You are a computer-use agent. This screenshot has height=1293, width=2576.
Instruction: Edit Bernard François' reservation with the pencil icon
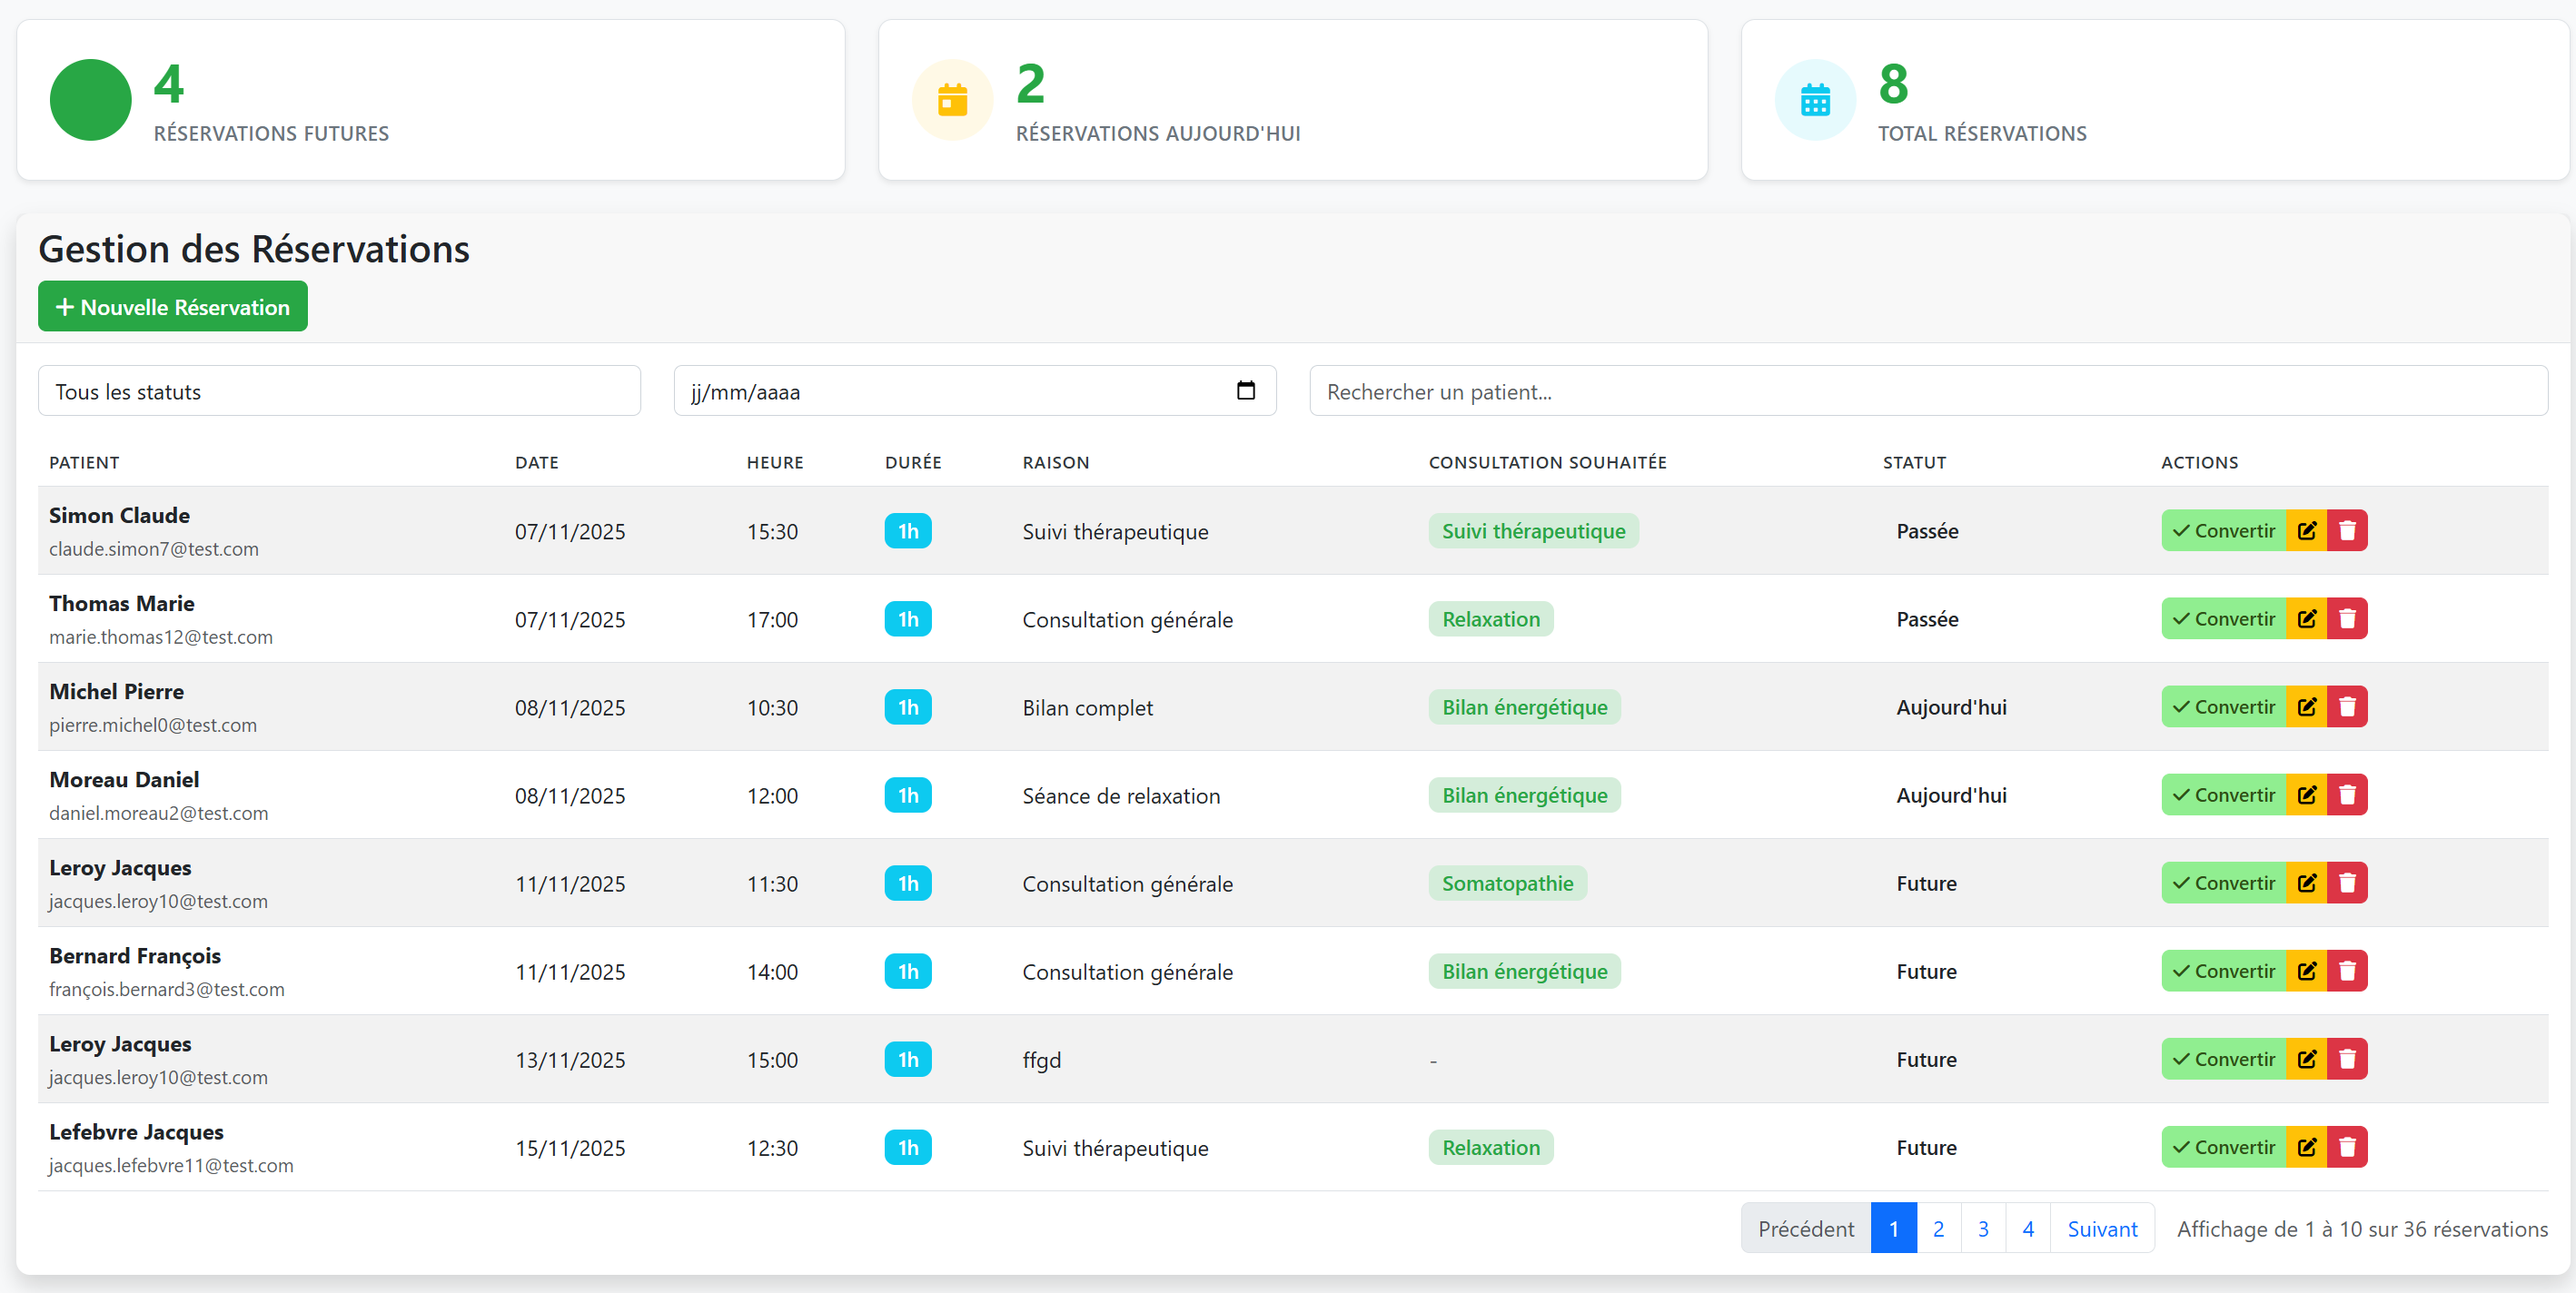(x=2308, y=970)
